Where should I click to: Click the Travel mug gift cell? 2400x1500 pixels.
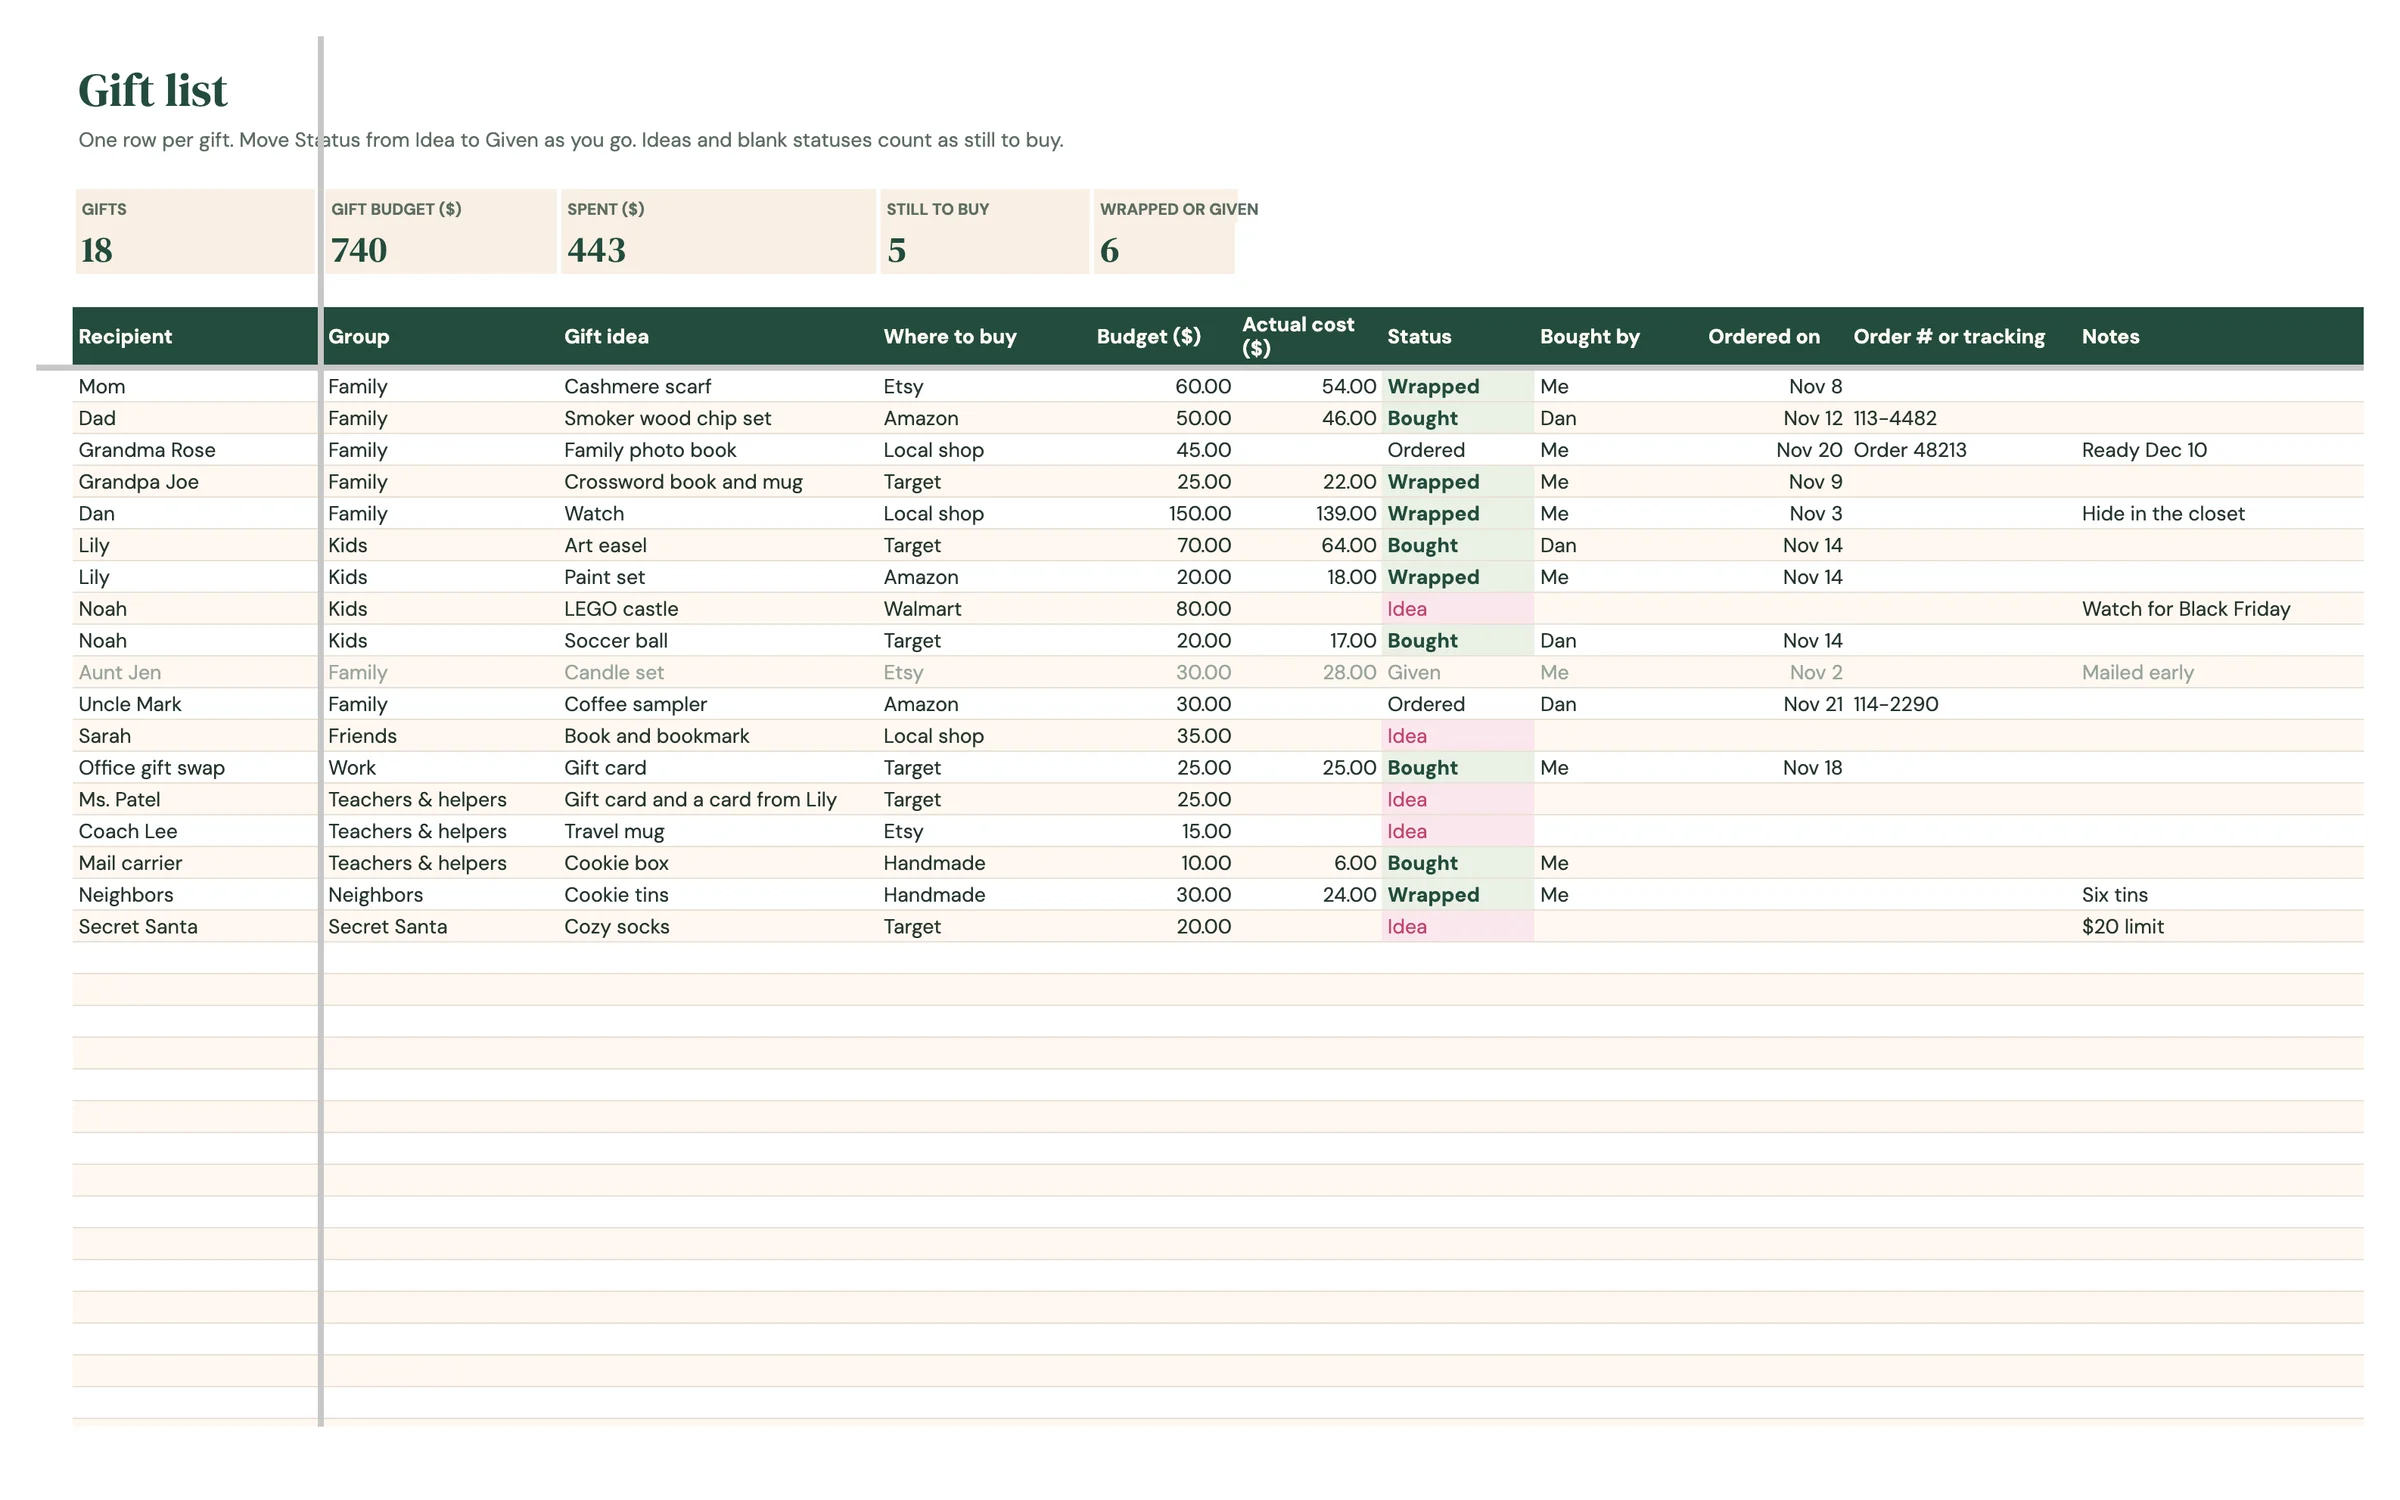tap(614, 831)
